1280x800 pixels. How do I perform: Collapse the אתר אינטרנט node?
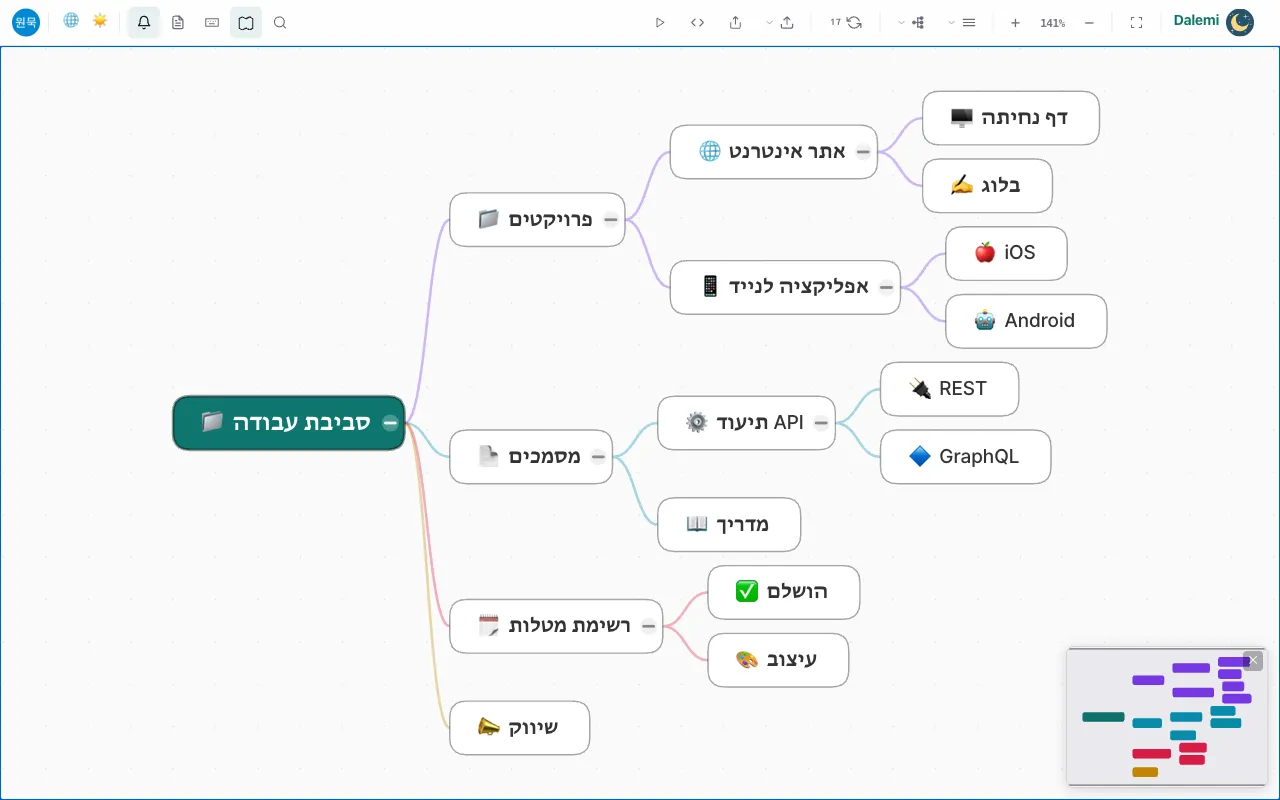click(863, 152)
